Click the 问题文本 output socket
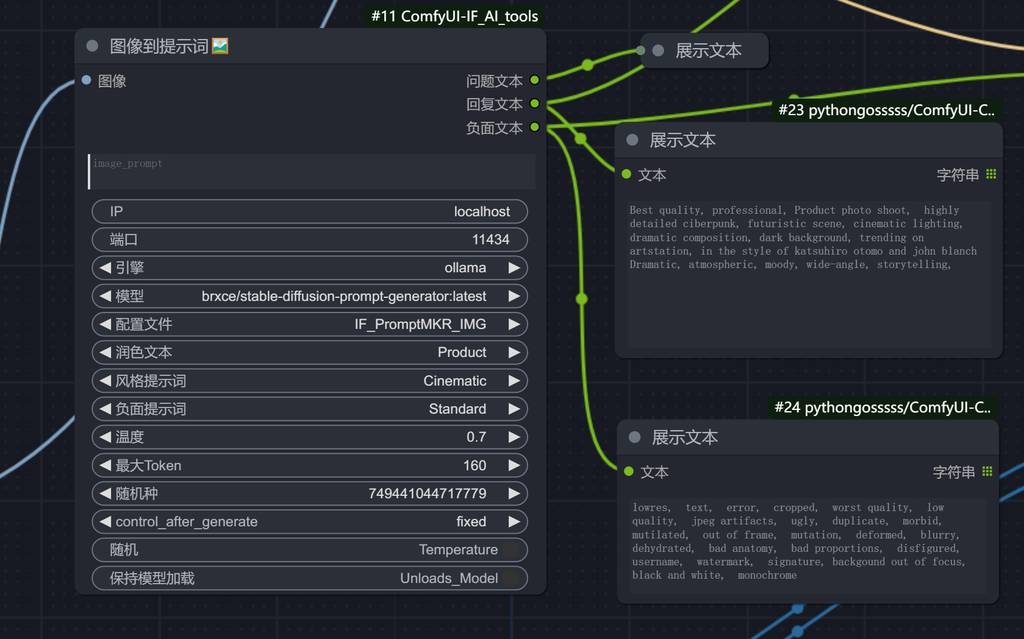1024x639 pixels. pos(535,80)
